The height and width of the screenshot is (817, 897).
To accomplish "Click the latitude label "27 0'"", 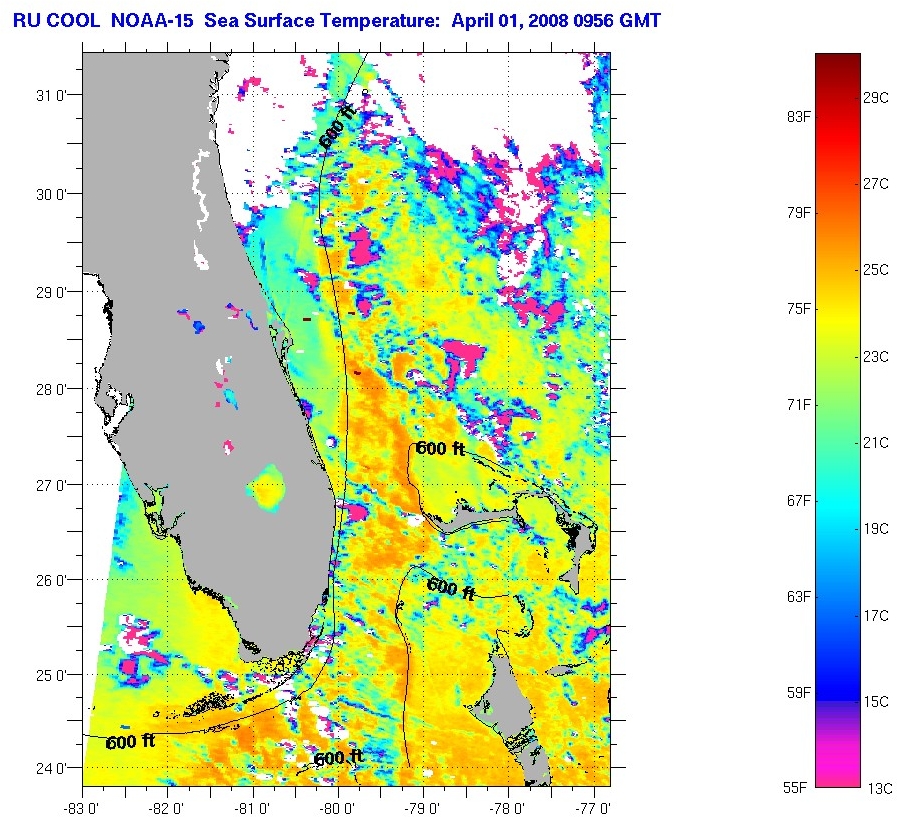I will (51, 485).
